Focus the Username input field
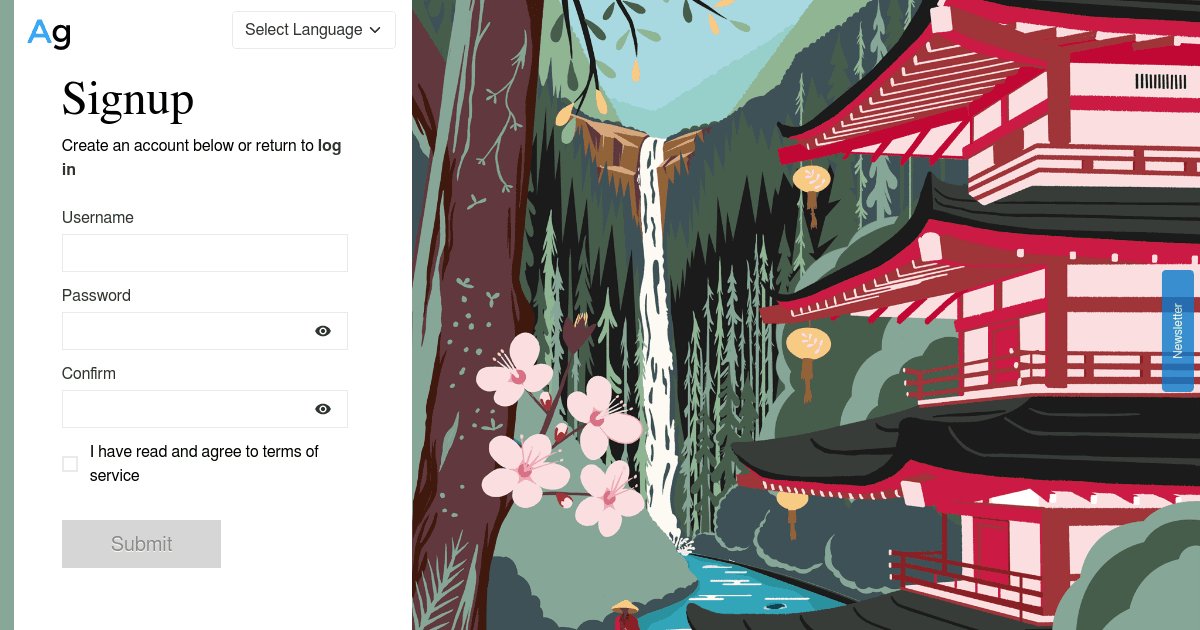The width and height of the screenshot is (1200, 630). (x=205, y=253)
